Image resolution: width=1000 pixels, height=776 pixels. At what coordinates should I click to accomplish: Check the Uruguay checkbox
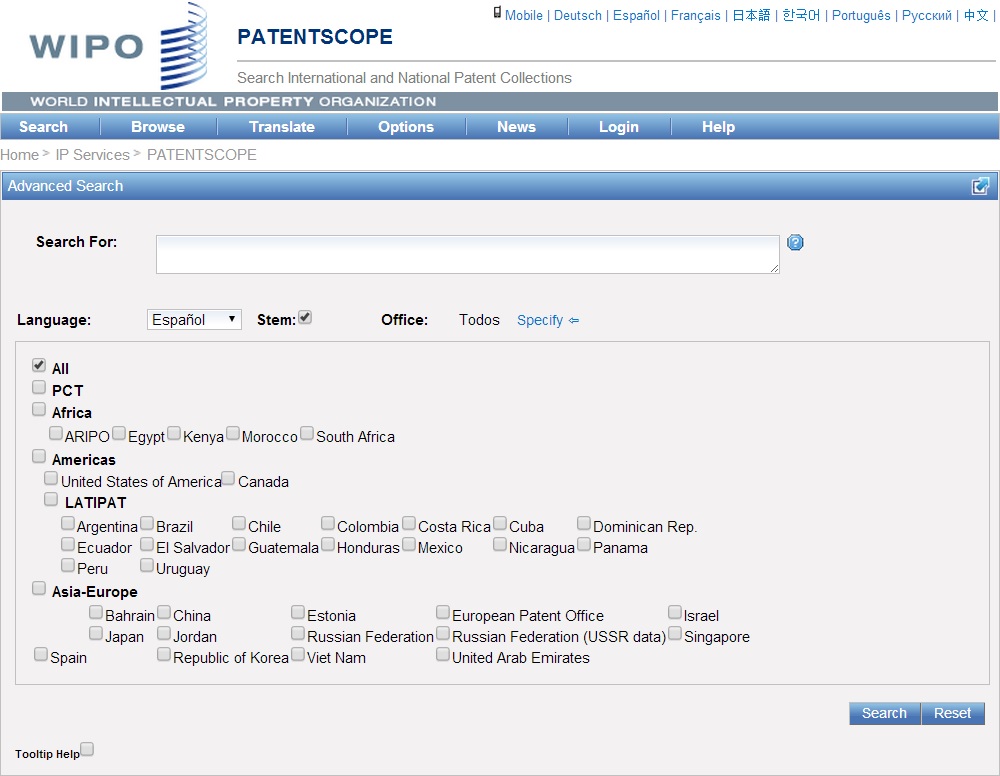coord(147,565)
